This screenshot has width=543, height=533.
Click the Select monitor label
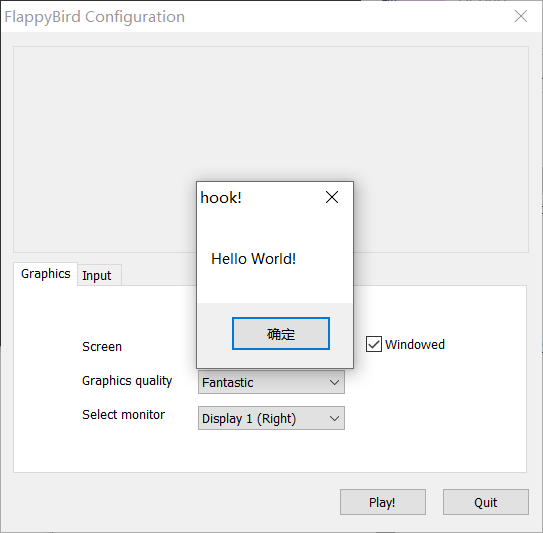(123, 415)
